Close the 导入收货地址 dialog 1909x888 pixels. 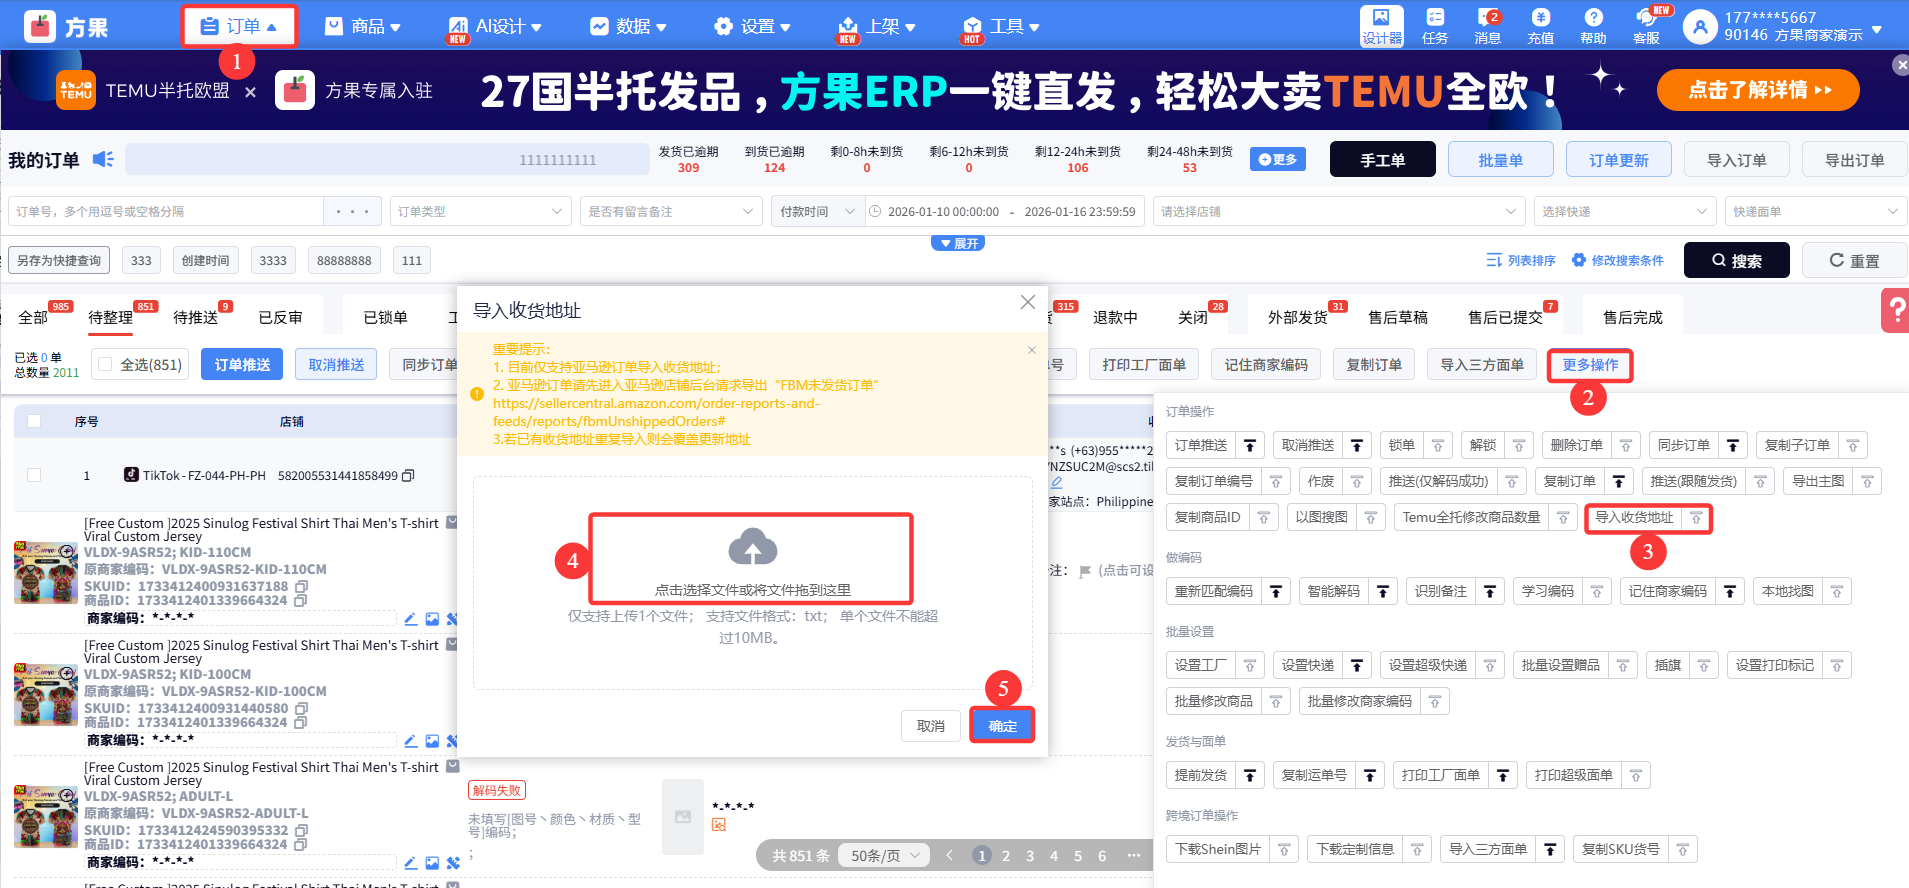(1027, 302)
